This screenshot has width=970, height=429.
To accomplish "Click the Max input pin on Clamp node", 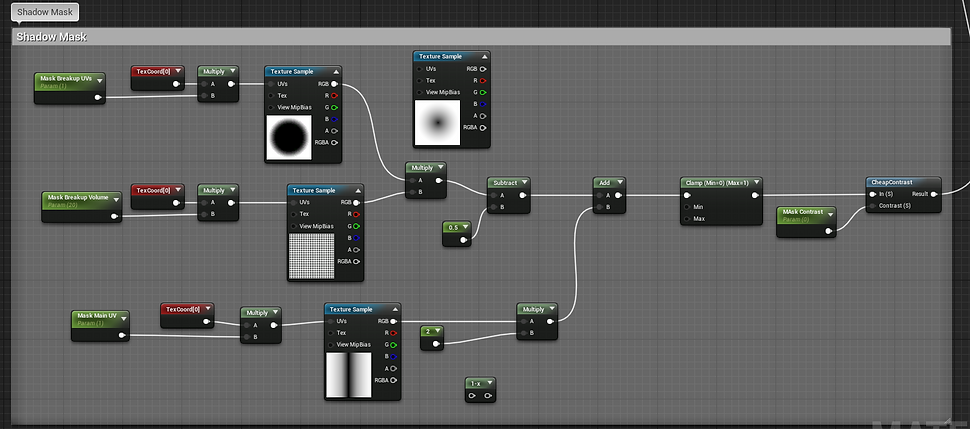I will (687, 219).
